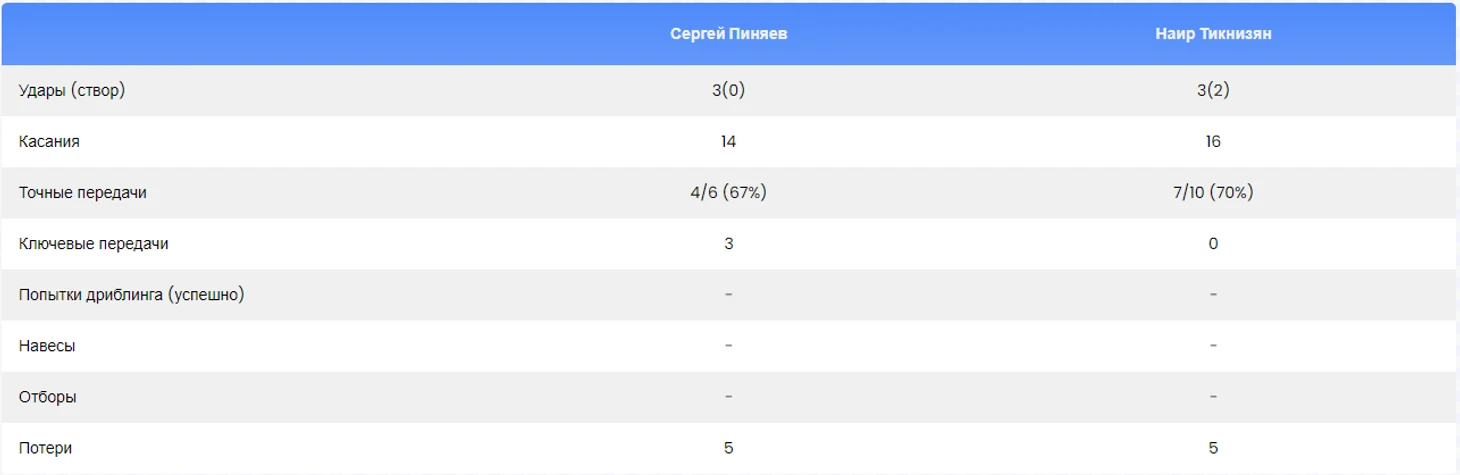Click the Сергей Пиняев column header
This screenshot has width=1460, height=475.
(x=728, y=34)
